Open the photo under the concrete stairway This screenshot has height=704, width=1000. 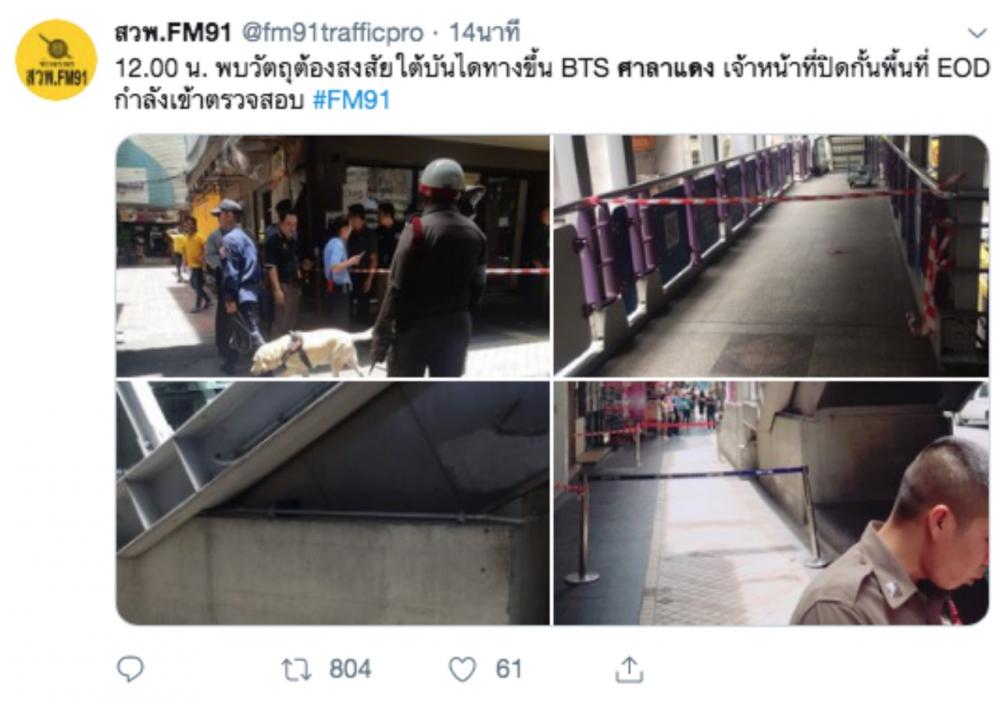pyautogui.click(x=332, y=502)
